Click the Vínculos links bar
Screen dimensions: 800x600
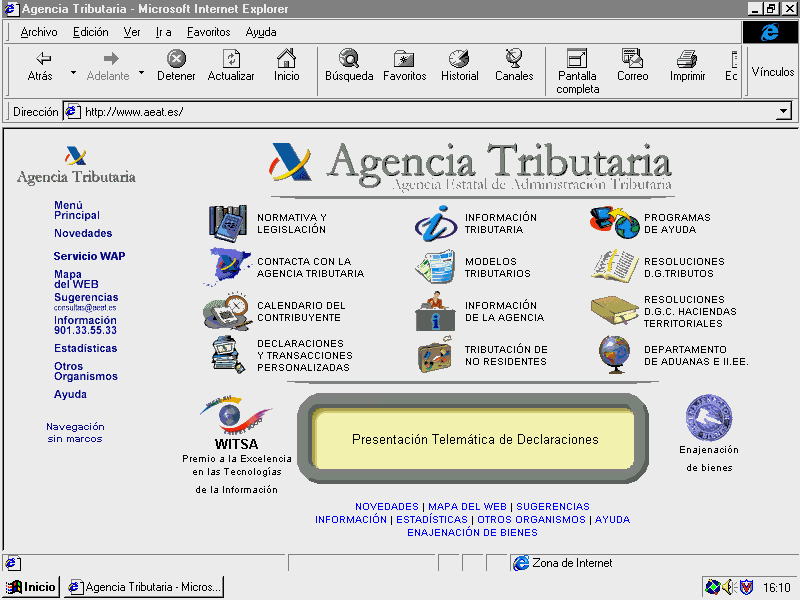tap(772, 71)
